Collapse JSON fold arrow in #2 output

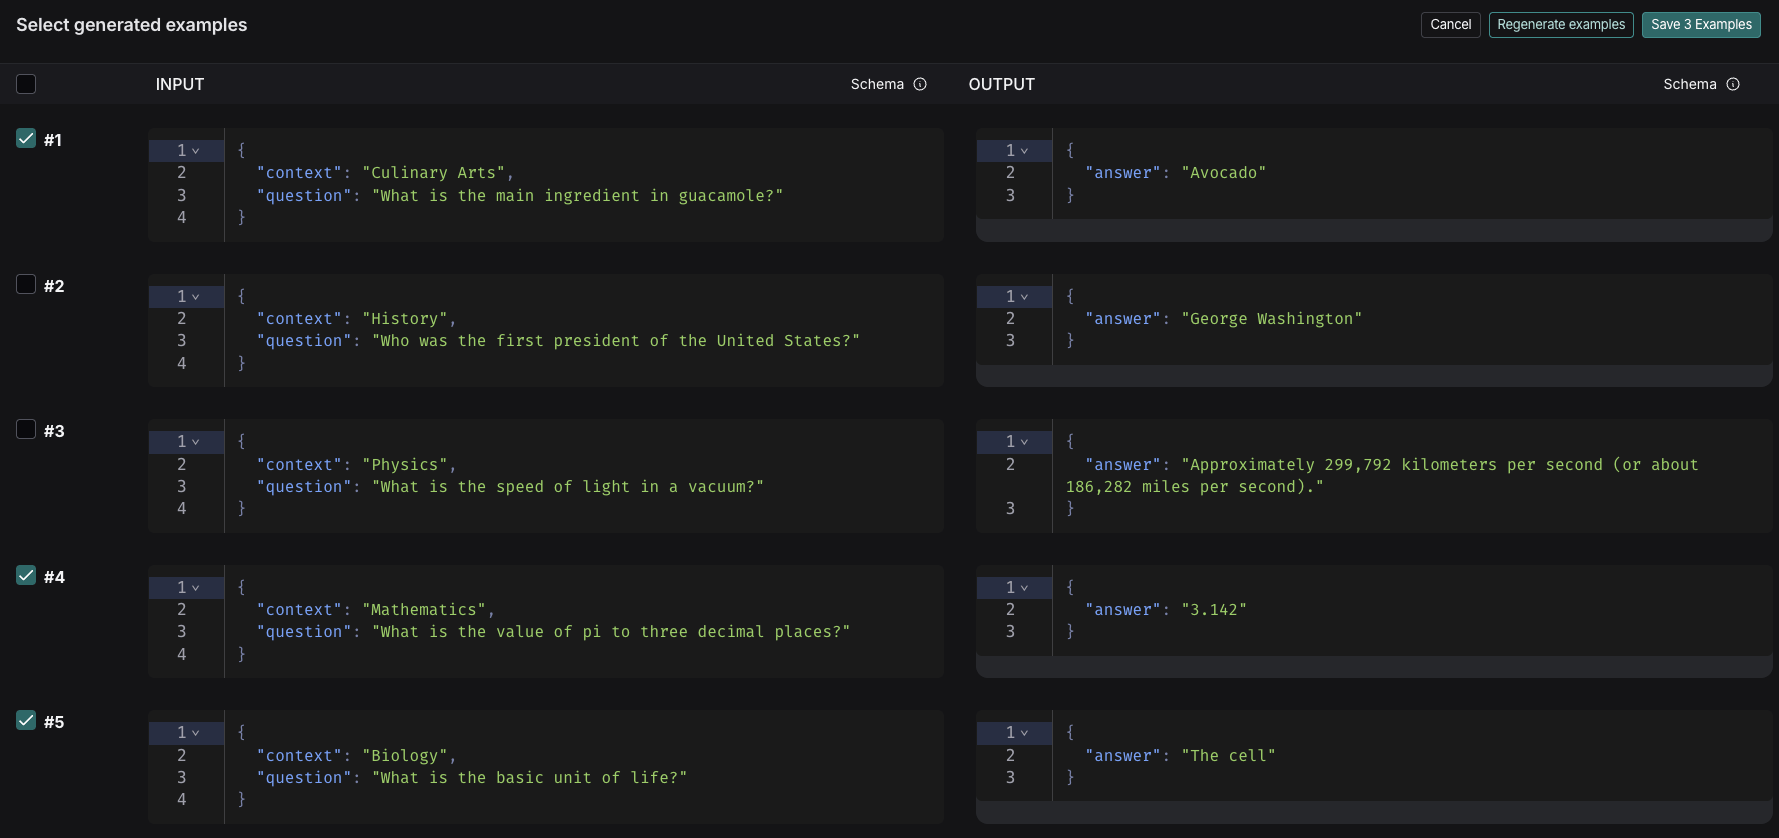[1024, 297]
